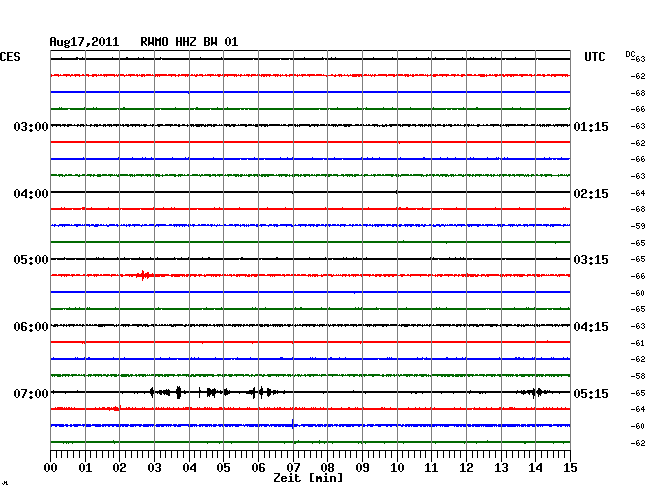Click the 05:15 UTC time label

[x=591, y=393]
